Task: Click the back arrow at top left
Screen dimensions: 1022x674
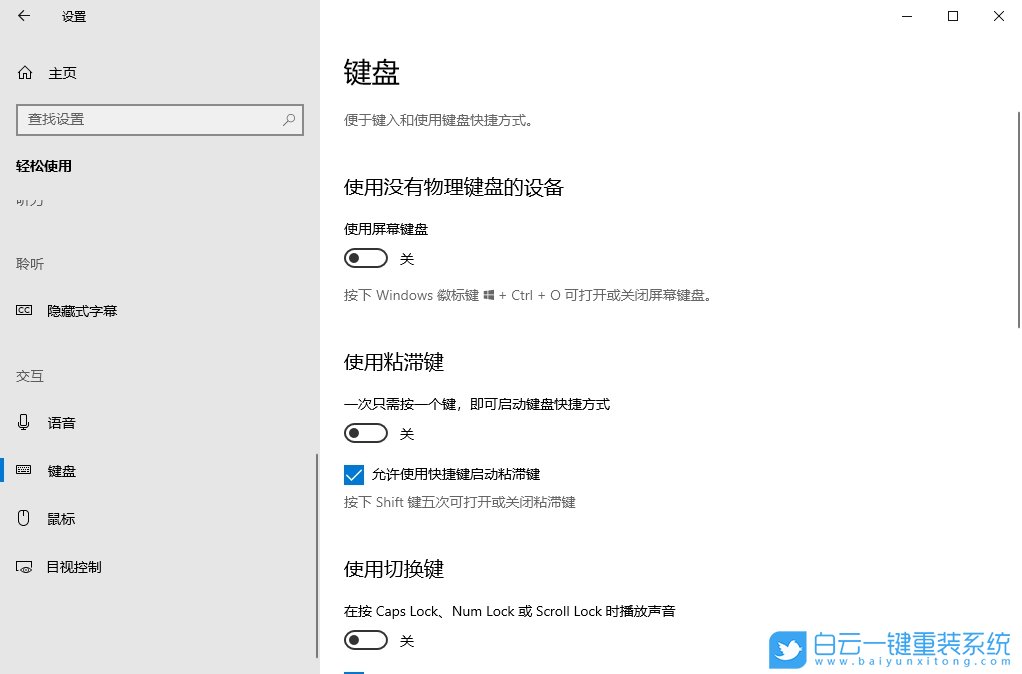Action: [22, 16]
